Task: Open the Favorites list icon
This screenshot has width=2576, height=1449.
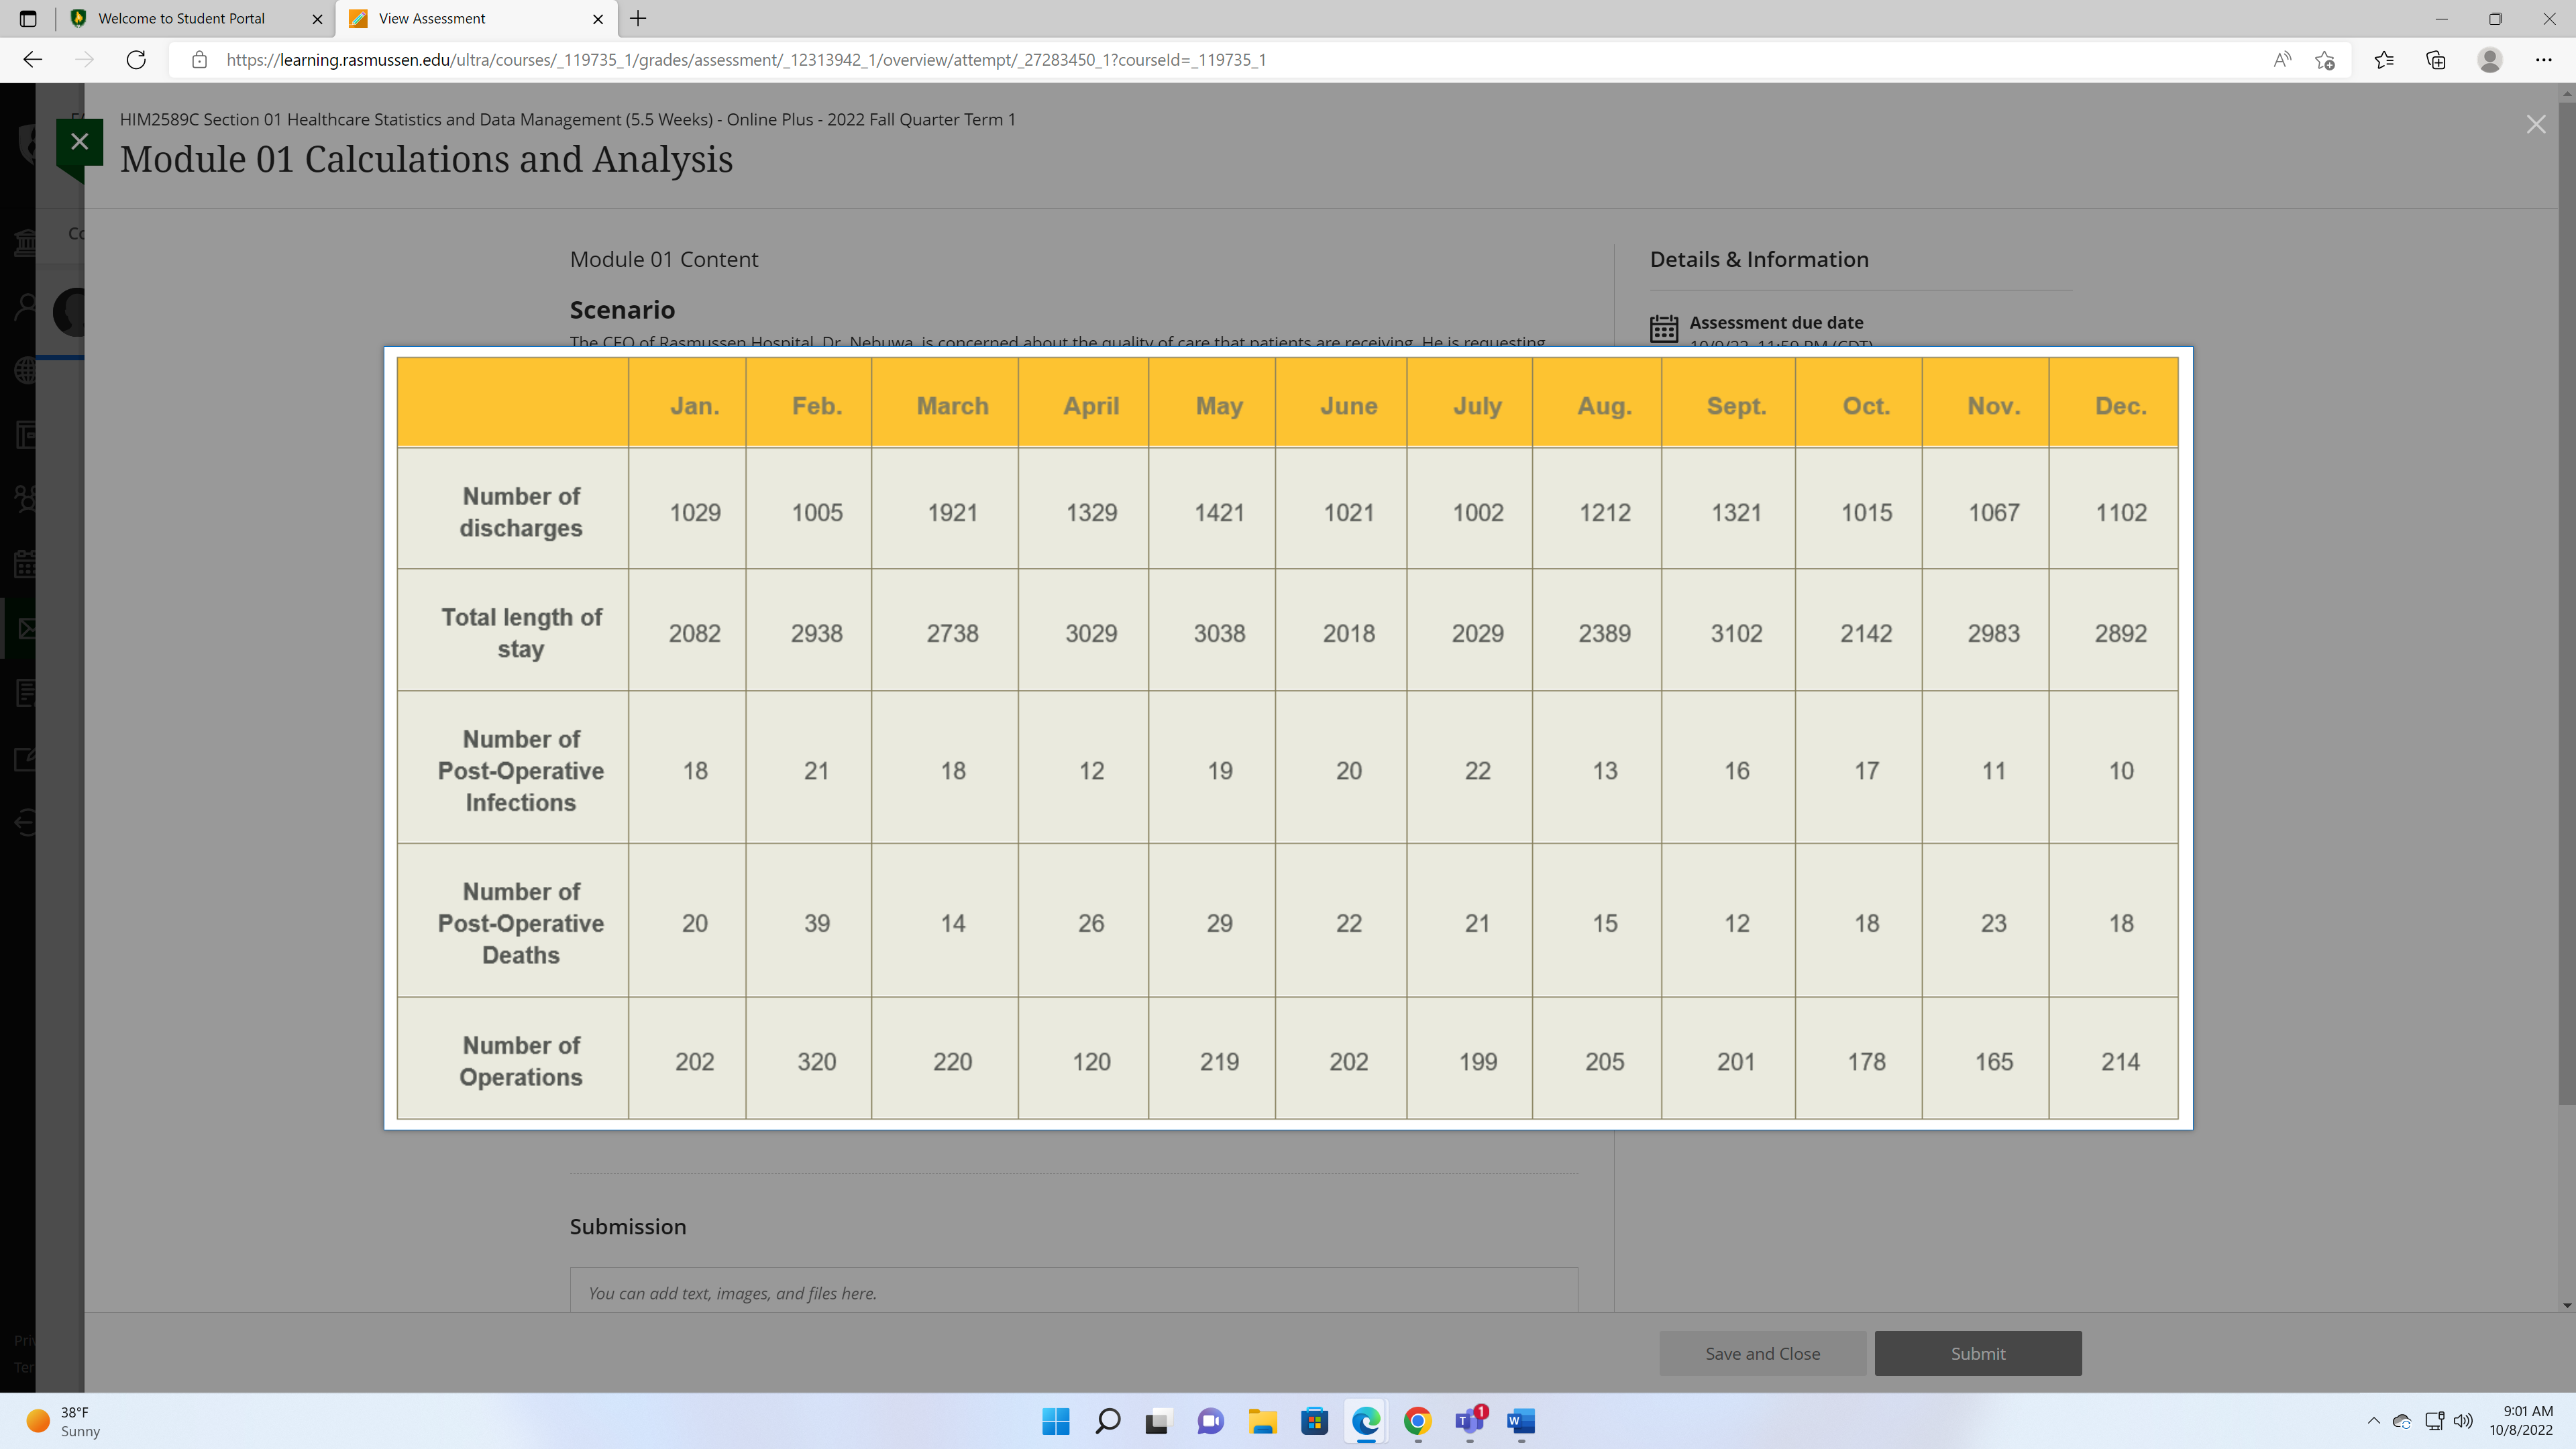Action: pos(2384,60)
